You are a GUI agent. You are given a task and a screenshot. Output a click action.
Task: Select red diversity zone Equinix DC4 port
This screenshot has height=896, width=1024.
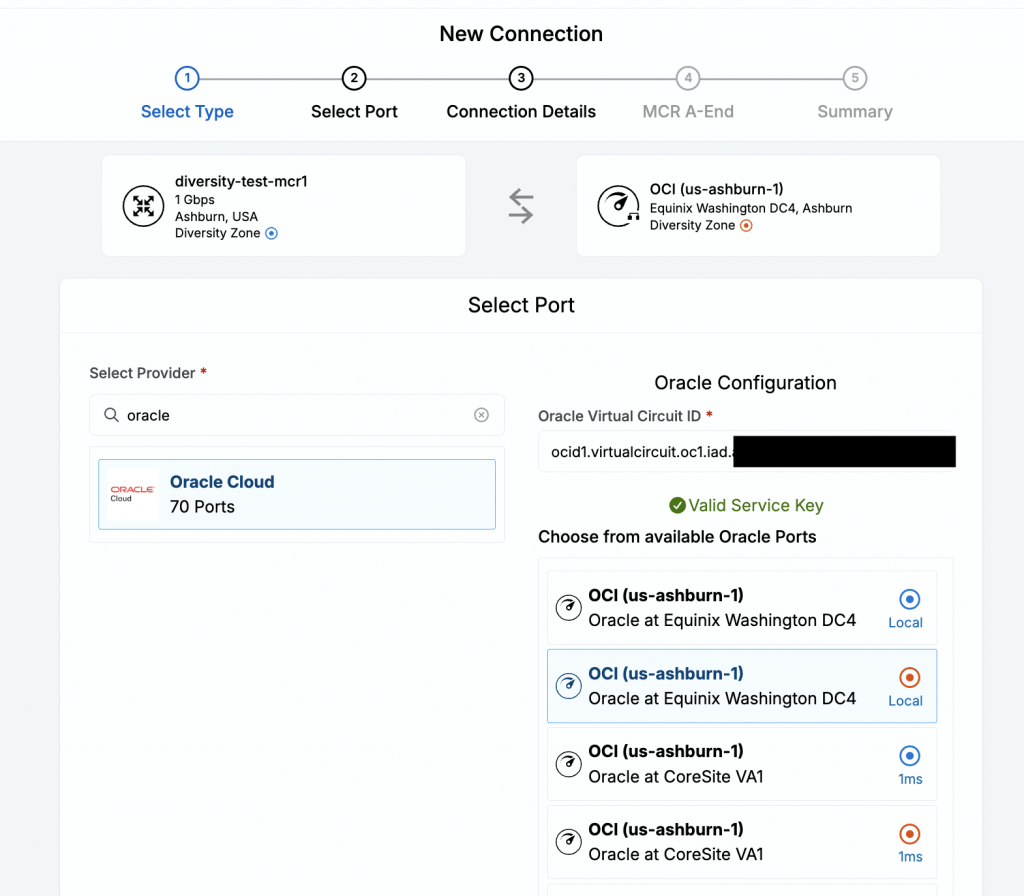742,686
